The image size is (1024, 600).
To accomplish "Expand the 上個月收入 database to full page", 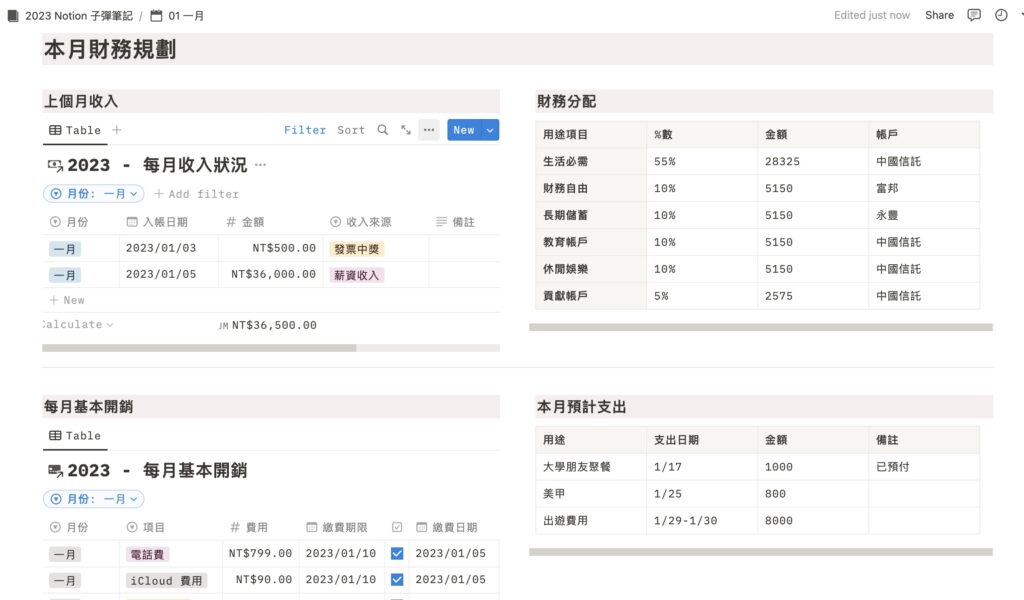I will [x=406, y=130].
